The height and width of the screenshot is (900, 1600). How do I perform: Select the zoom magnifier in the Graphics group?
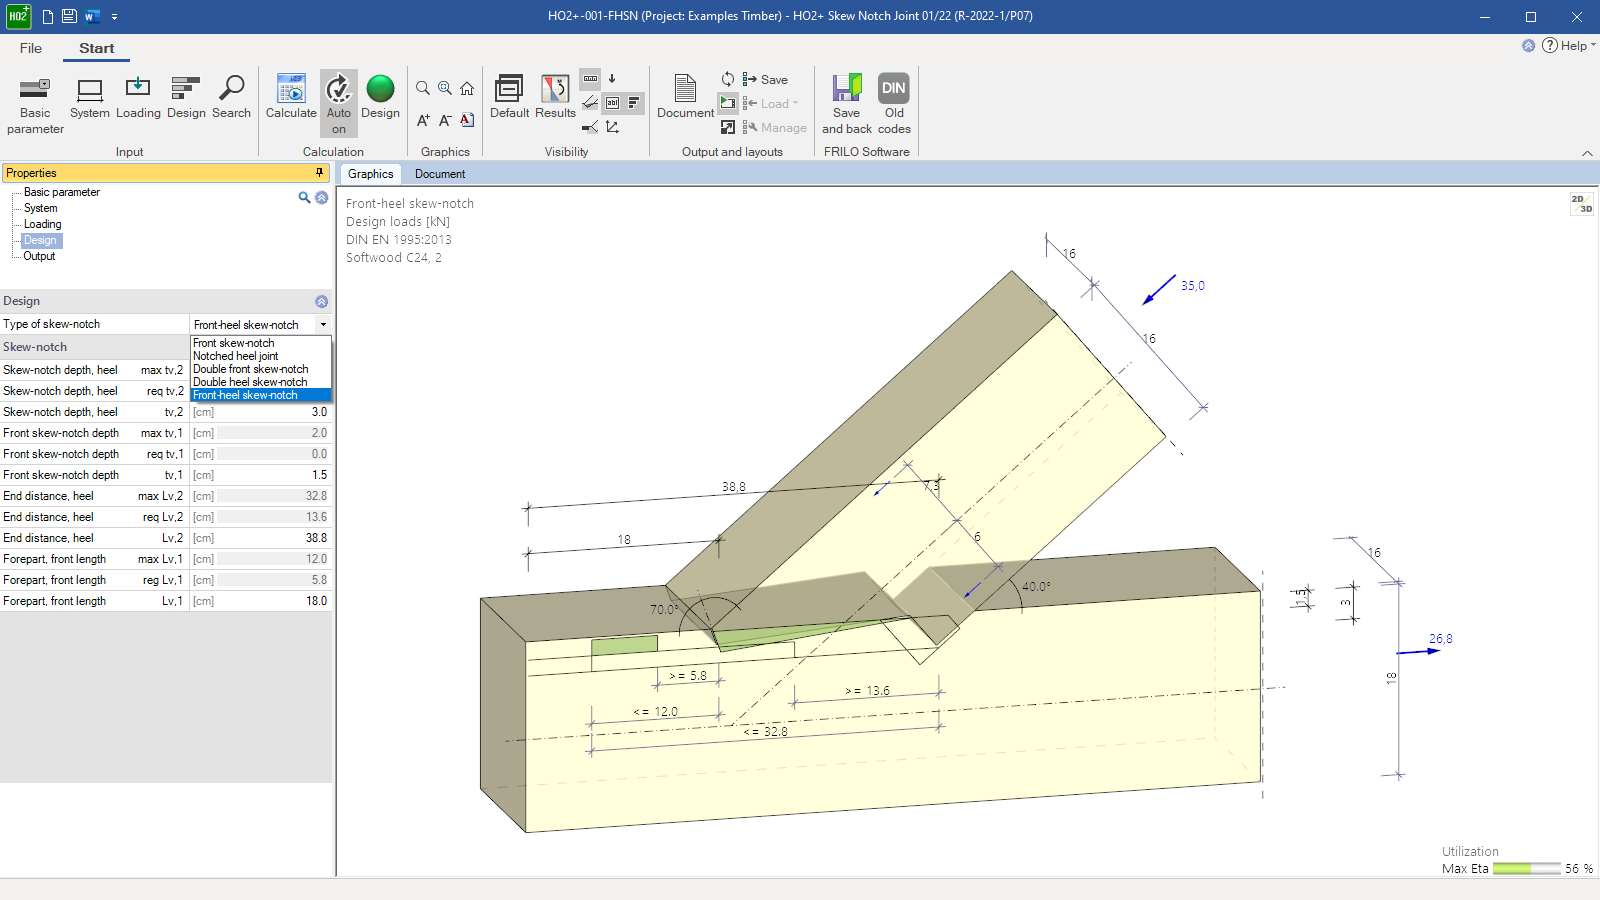pos(423,88)
